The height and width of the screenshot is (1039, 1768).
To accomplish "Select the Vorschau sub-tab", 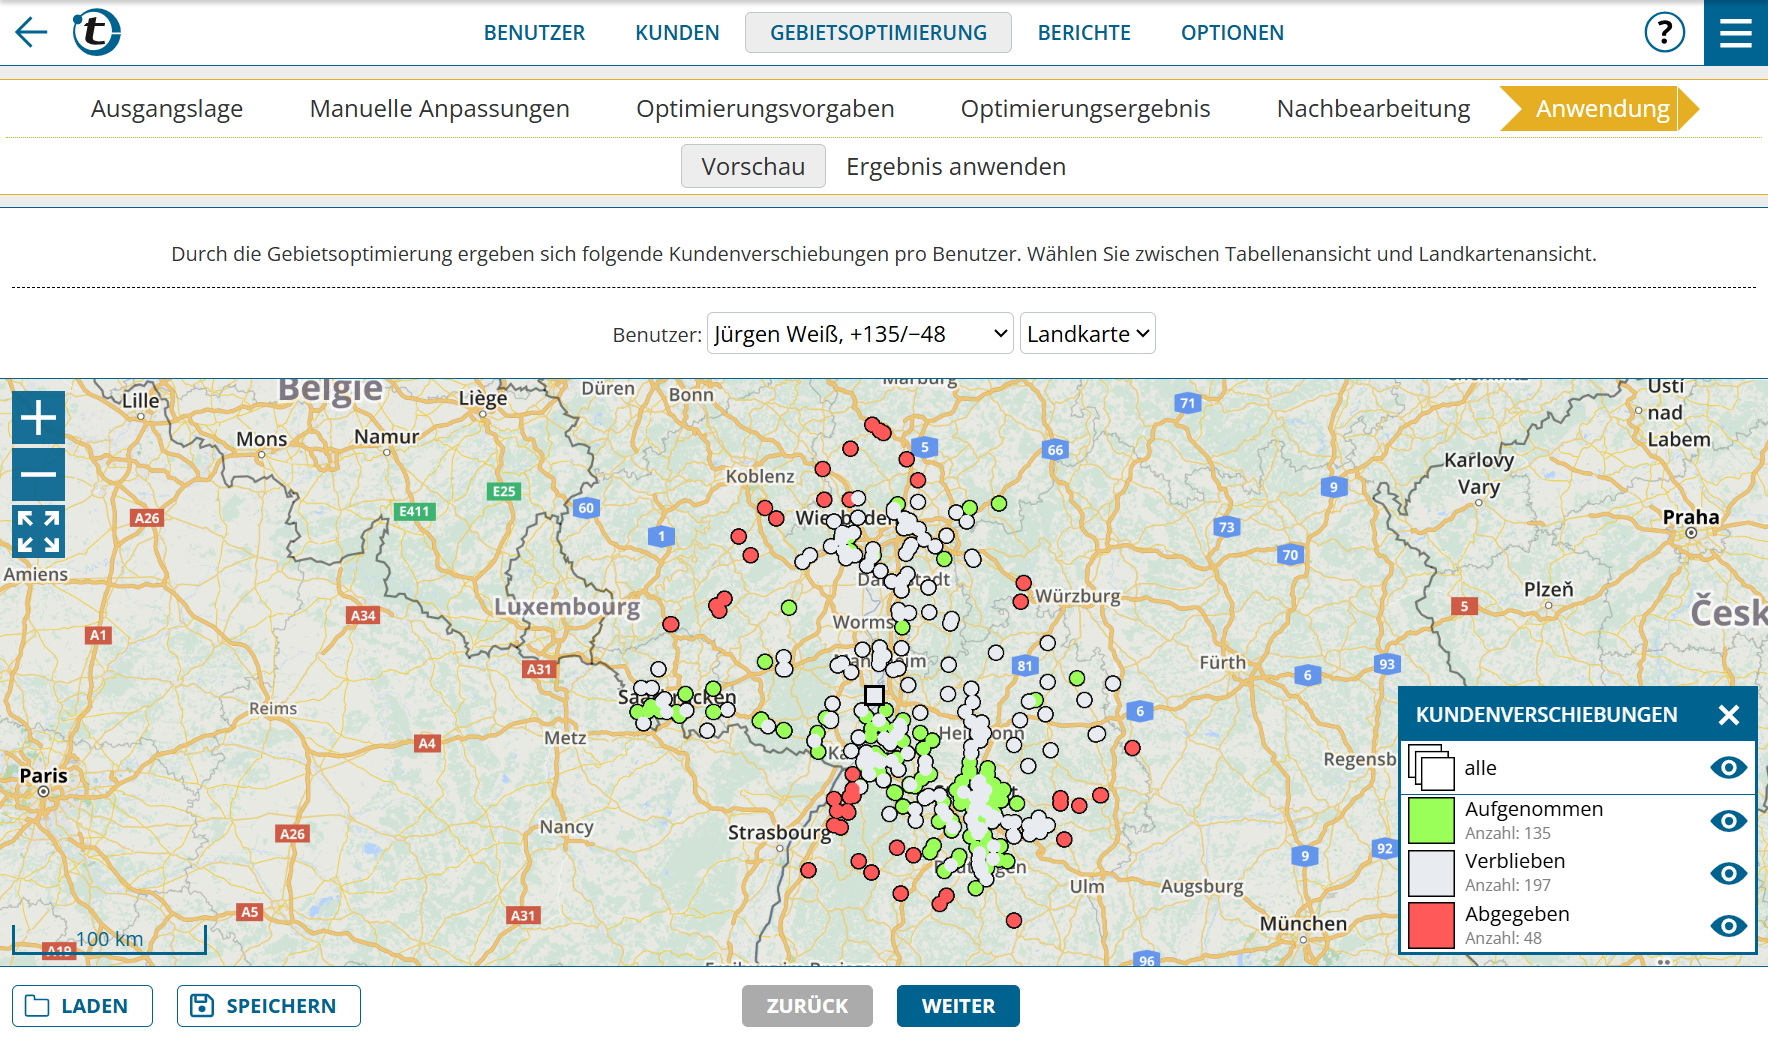I will [753, 166].
